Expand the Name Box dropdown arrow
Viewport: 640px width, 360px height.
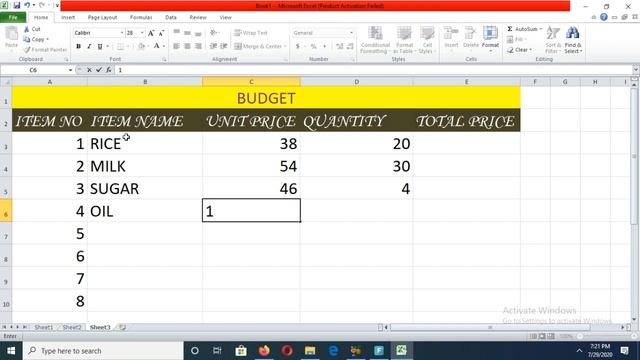point(70,70)
